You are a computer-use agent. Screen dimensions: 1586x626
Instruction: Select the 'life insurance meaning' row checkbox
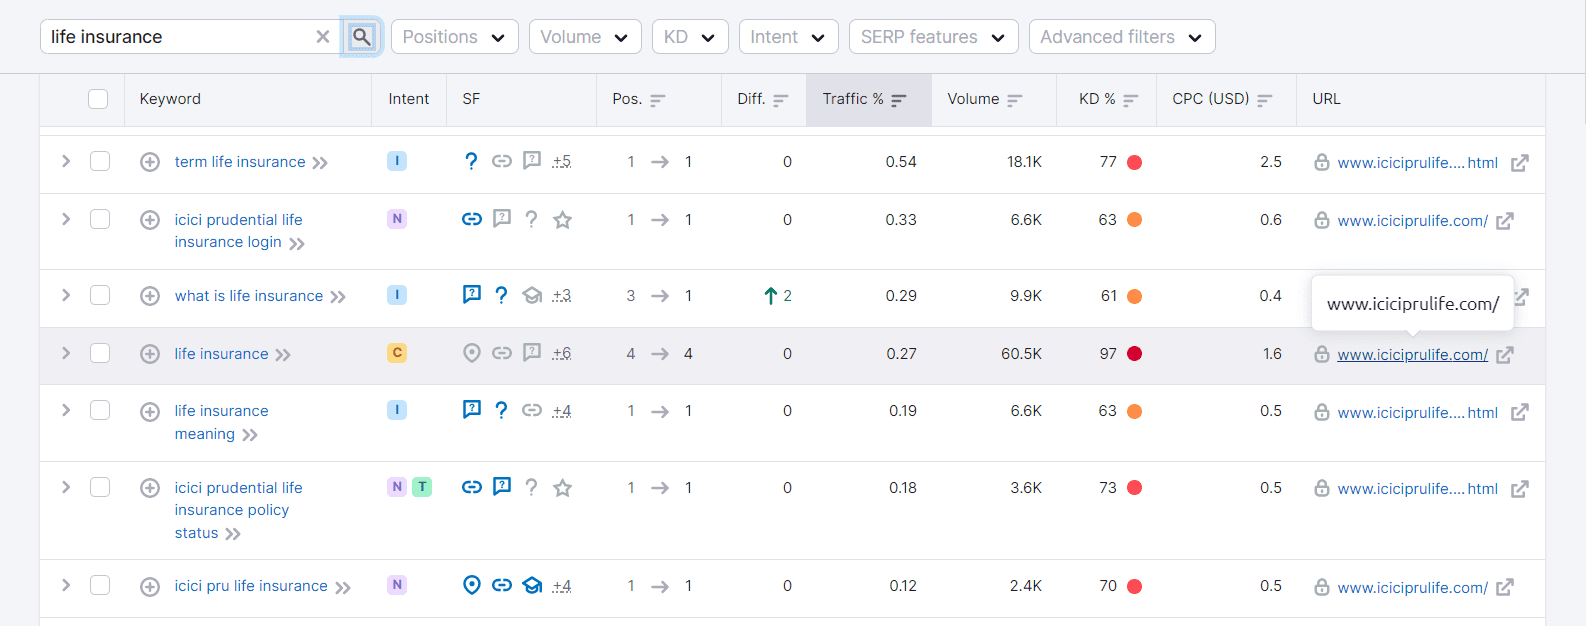click(x=100, y=411)
